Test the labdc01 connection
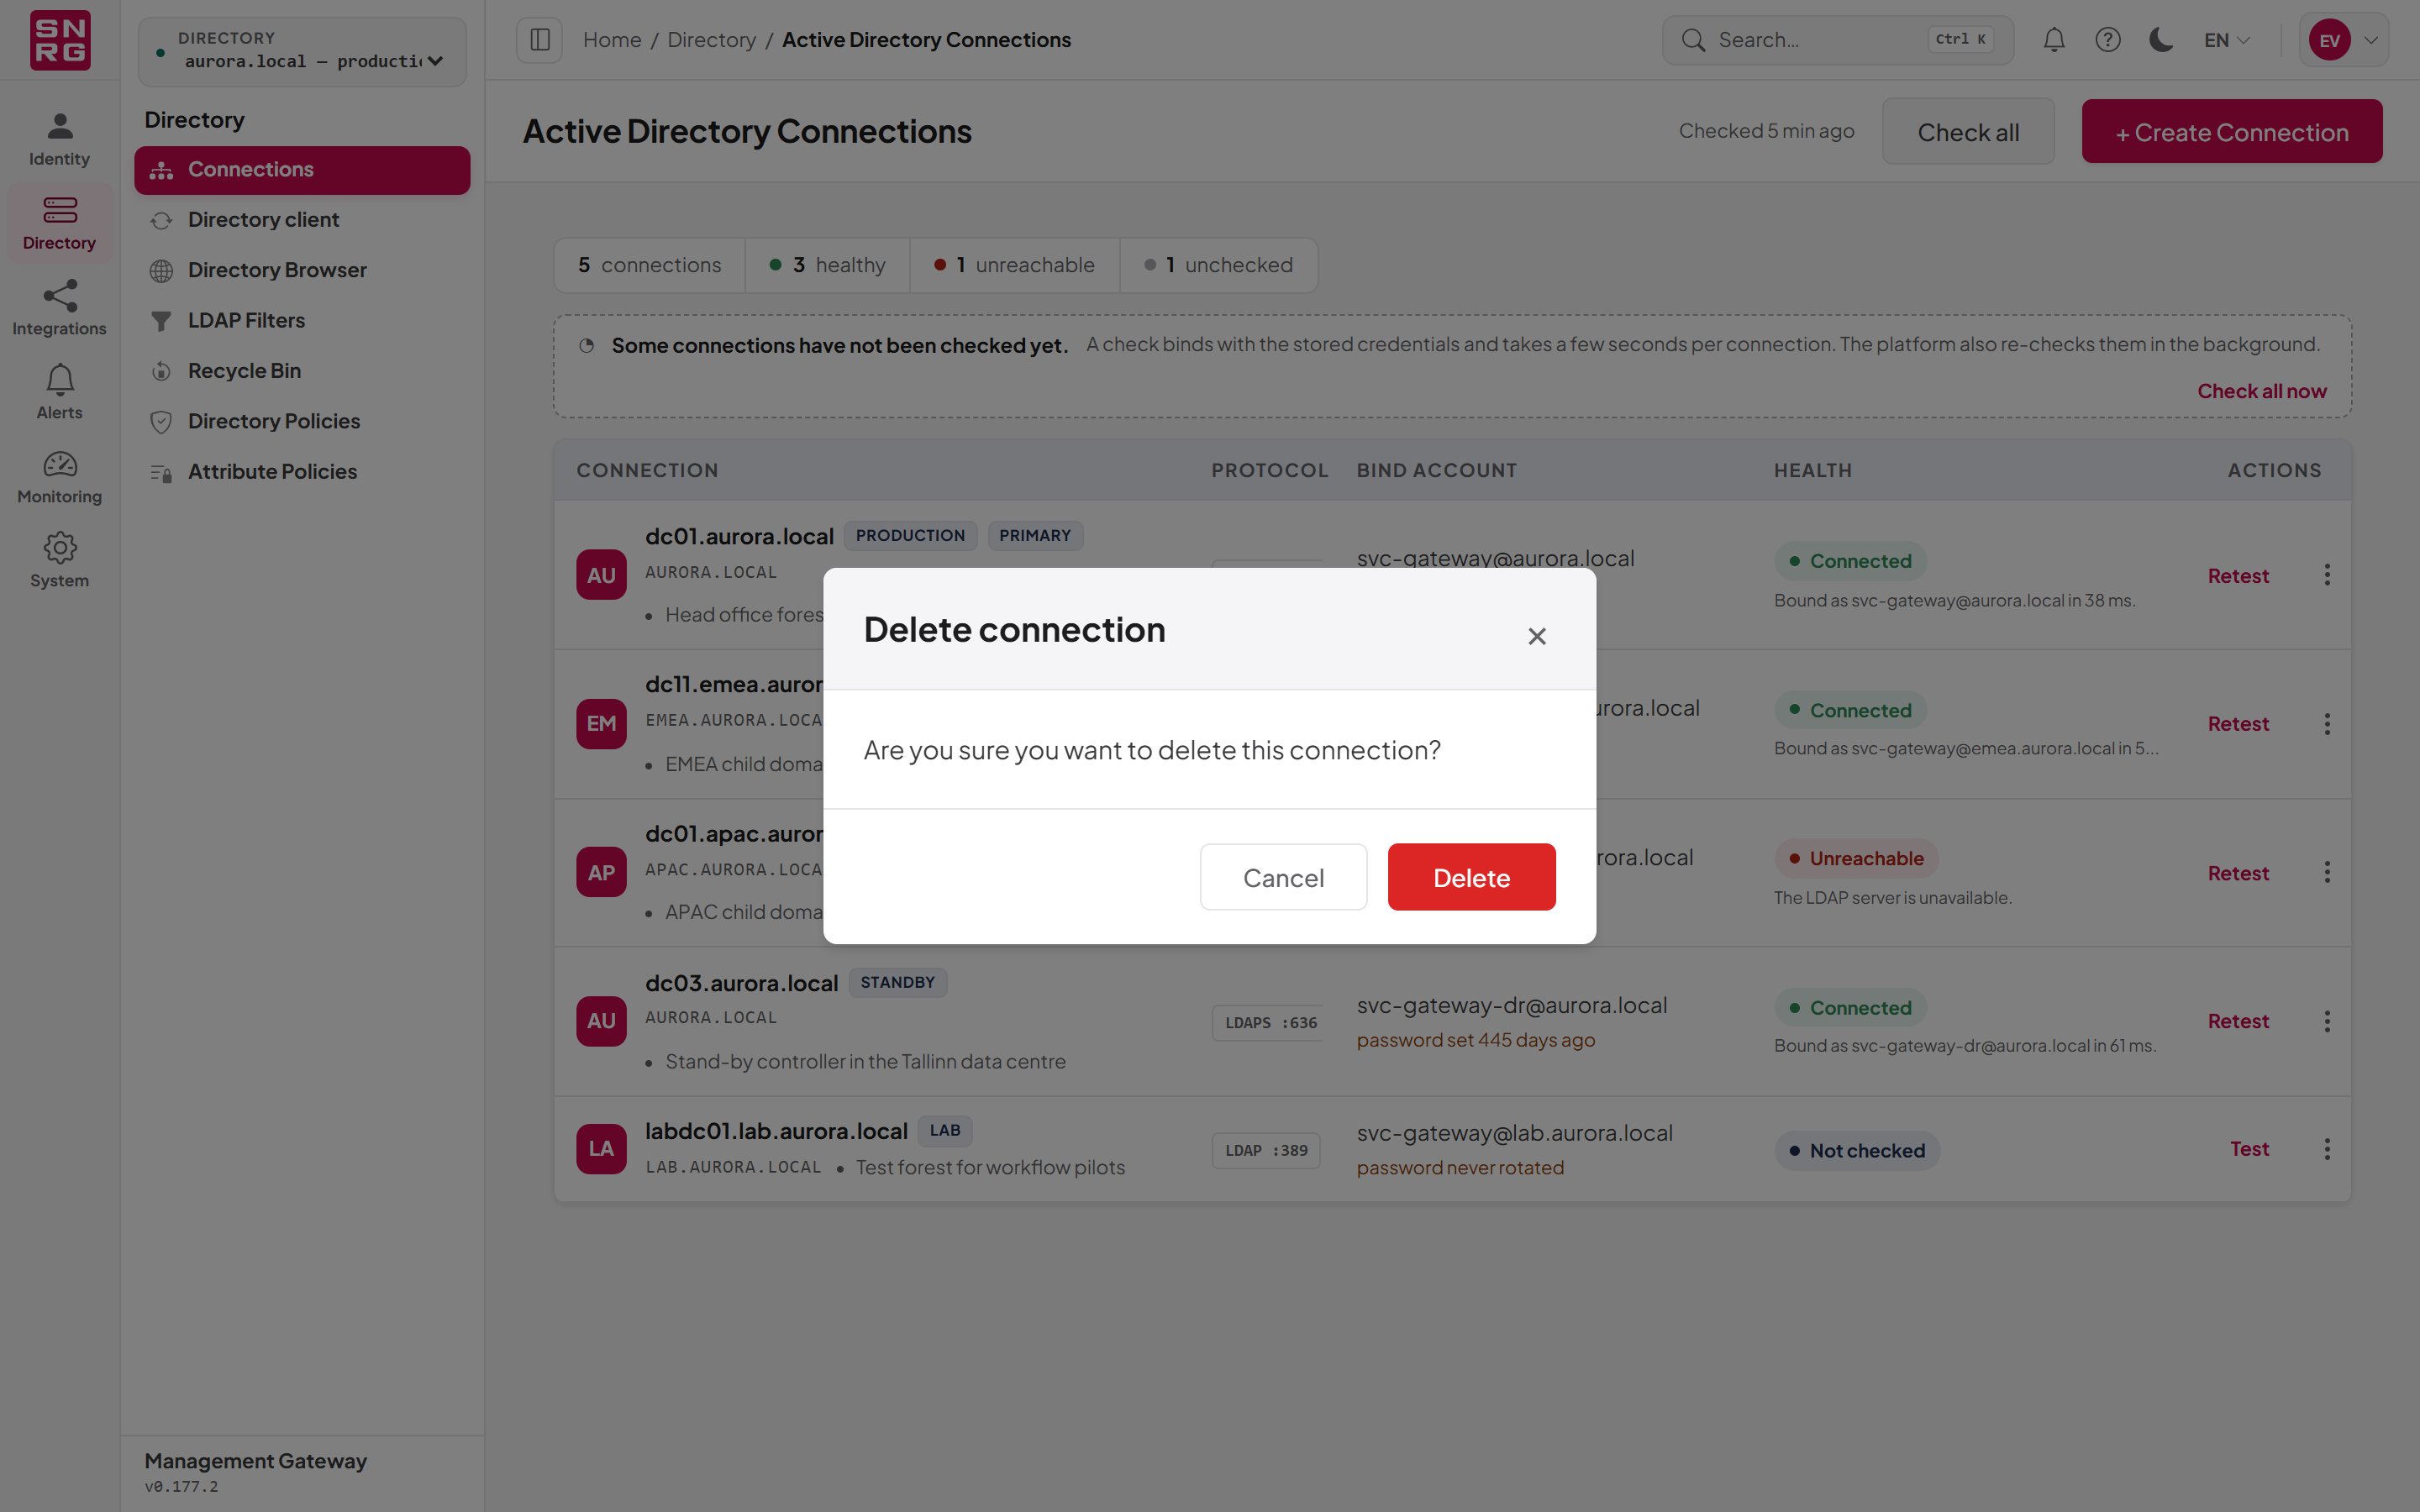 [x=2249, y=1149]
